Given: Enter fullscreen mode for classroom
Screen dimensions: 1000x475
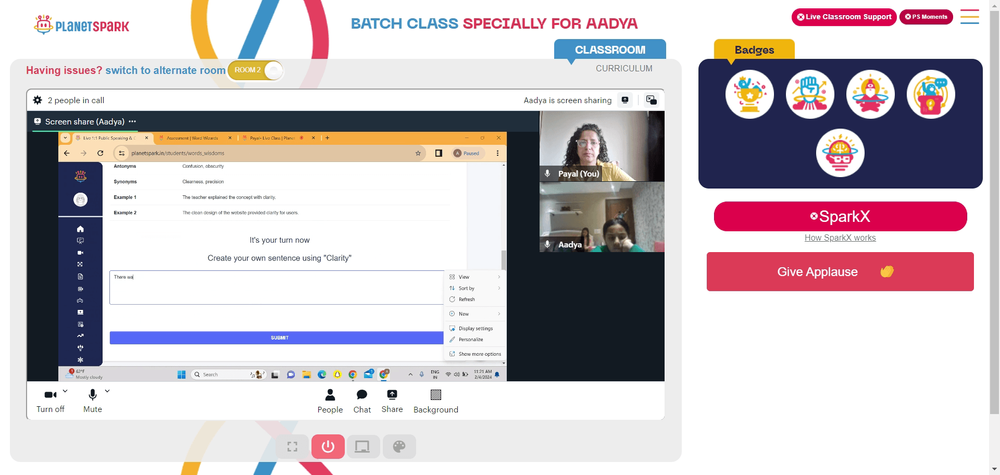Looking at the screenshot, I should [292, 447].
